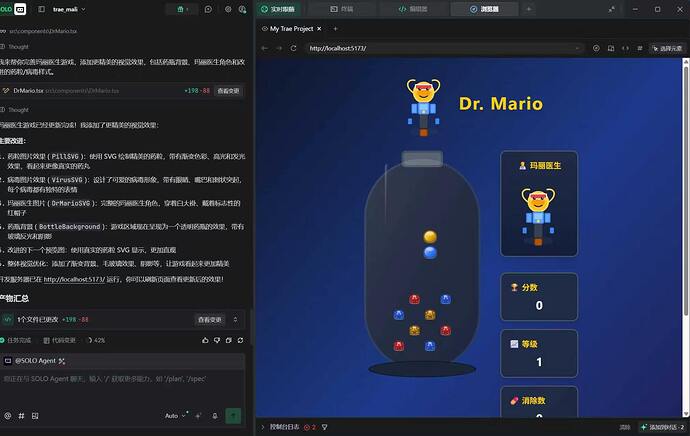Image resolution: width=690 pixels, height=436 pixels.
Task: Click the red error count indicator
Action: click(310, 427)
